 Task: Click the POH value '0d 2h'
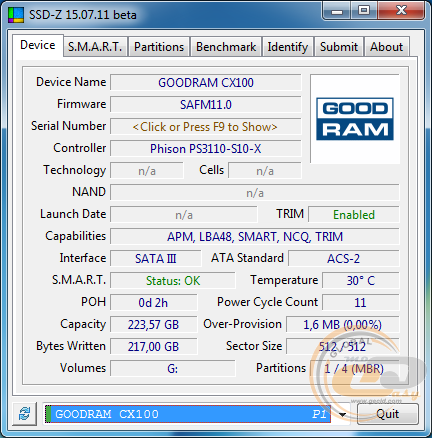coord(154,303)
